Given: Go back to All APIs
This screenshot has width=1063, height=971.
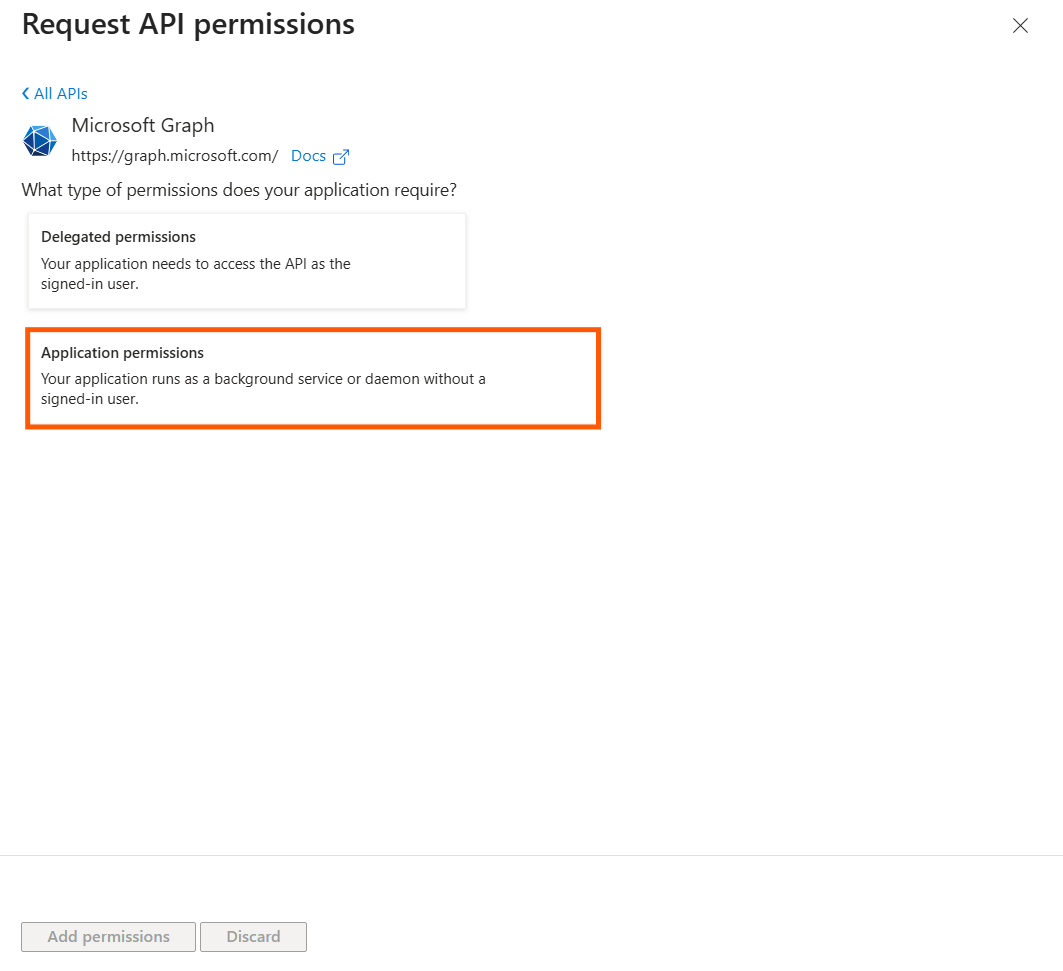Looking at the screenshot, I should click(x=60, y=94).
